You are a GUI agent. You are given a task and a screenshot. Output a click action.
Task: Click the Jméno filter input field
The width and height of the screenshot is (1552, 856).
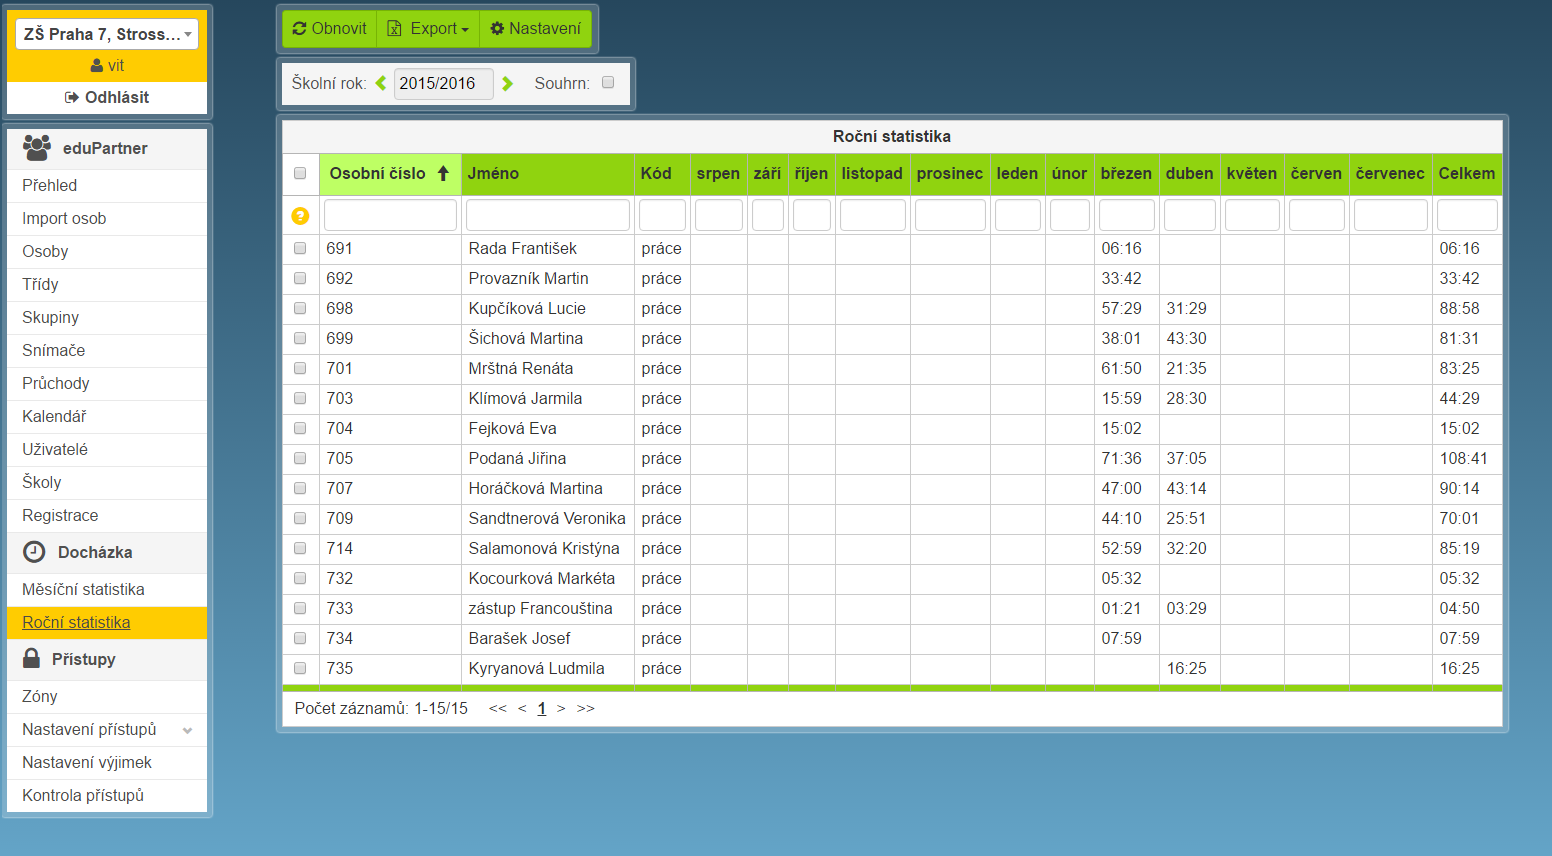click(x=547, y=216)
